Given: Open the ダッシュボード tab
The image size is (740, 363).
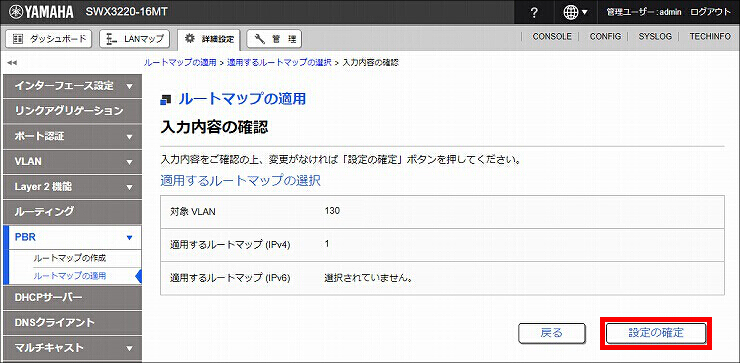Looking at the screenshot, I should 49,39.
